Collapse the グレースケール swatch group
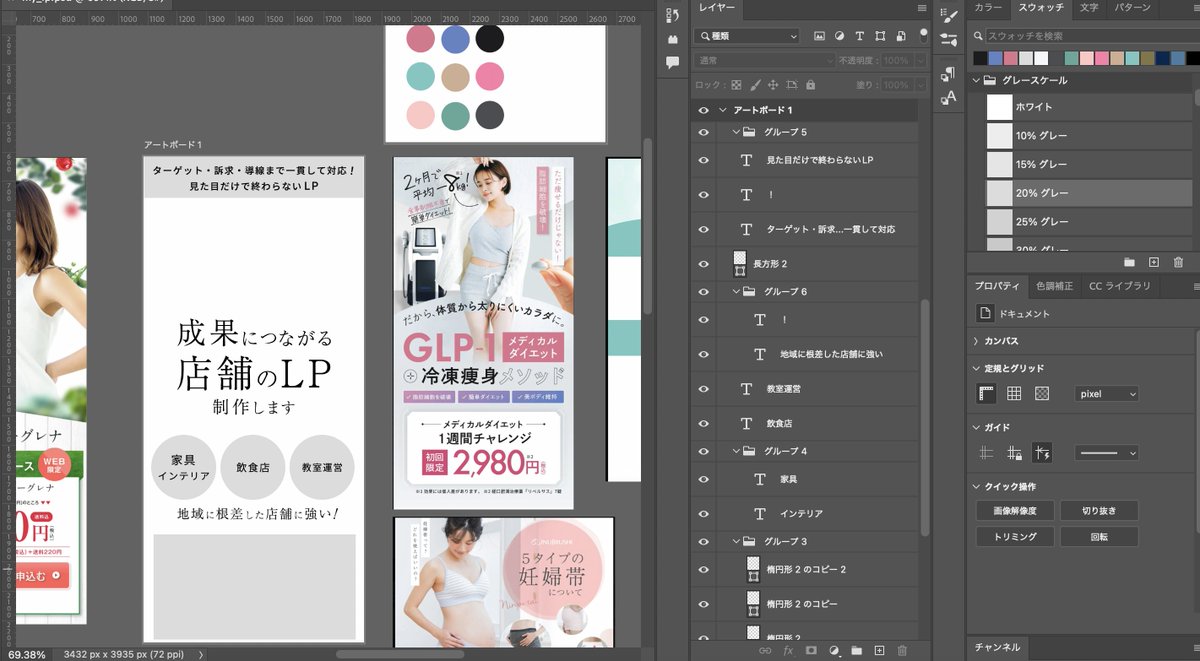Screen dimensions: 1200x661 [975, 80]
